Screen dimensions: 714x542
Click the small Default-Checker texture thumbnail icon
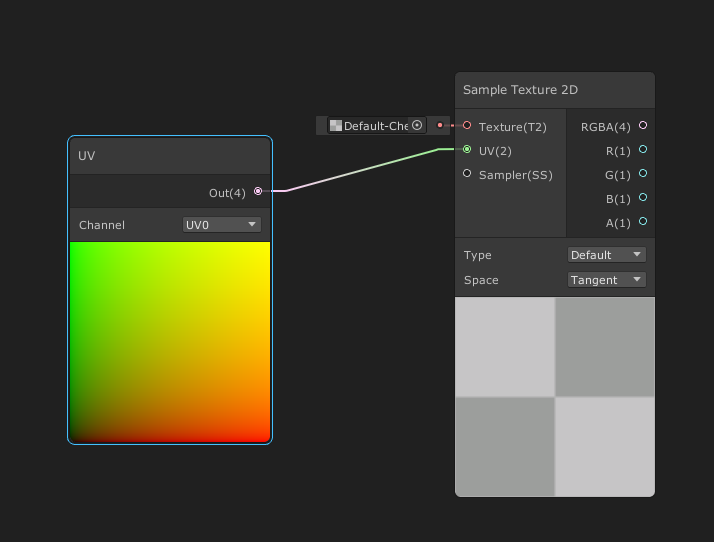coord(336,126)
